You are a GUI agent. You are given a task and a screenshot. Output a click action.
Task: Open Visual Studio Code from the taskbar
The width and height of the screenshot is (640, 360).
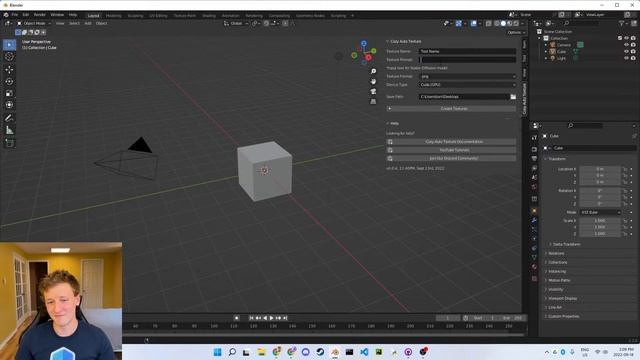[364, 352]
